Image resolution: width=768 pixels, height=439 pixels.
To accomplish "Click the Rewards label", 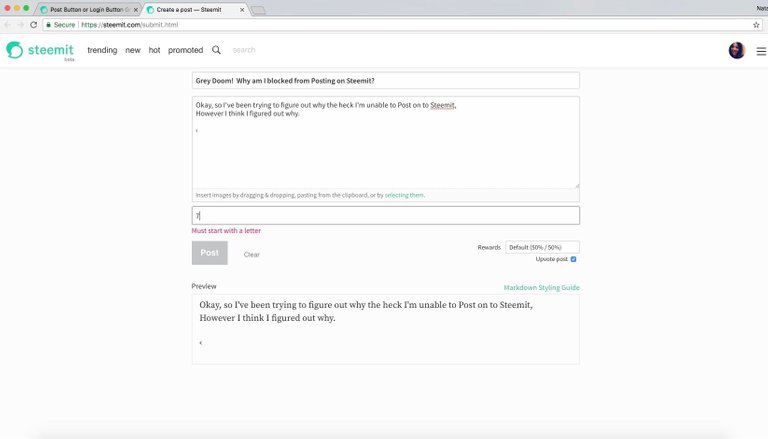I will click(489, 247).
